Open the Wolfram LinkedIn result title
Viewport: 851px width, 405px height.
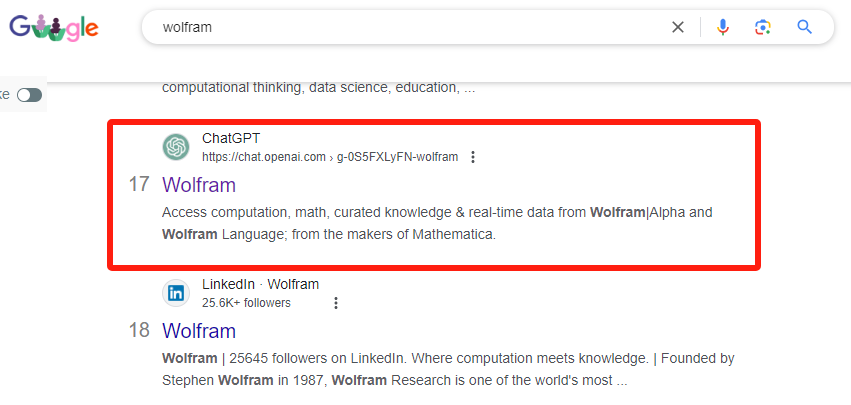tap(199, 331)
